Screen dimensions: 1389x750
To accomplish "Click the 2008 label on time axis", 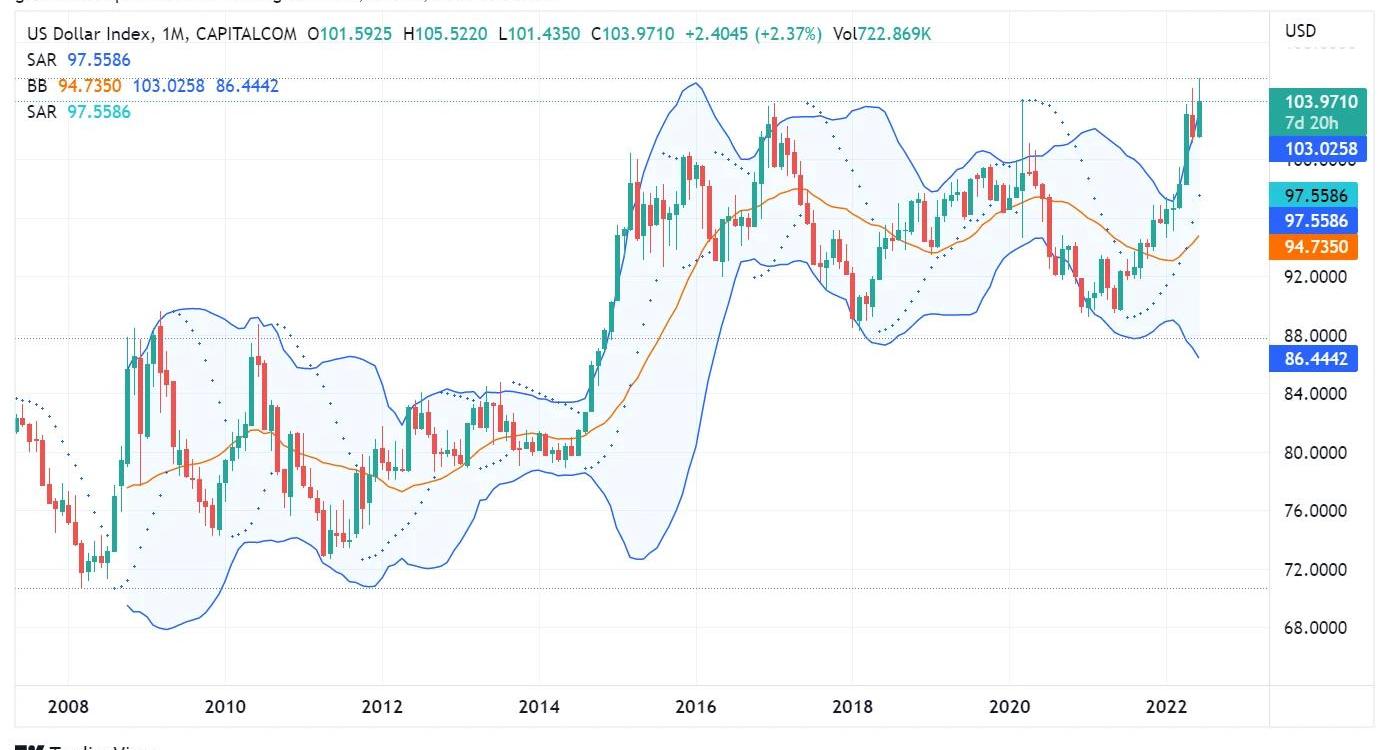I will [68, 707].
